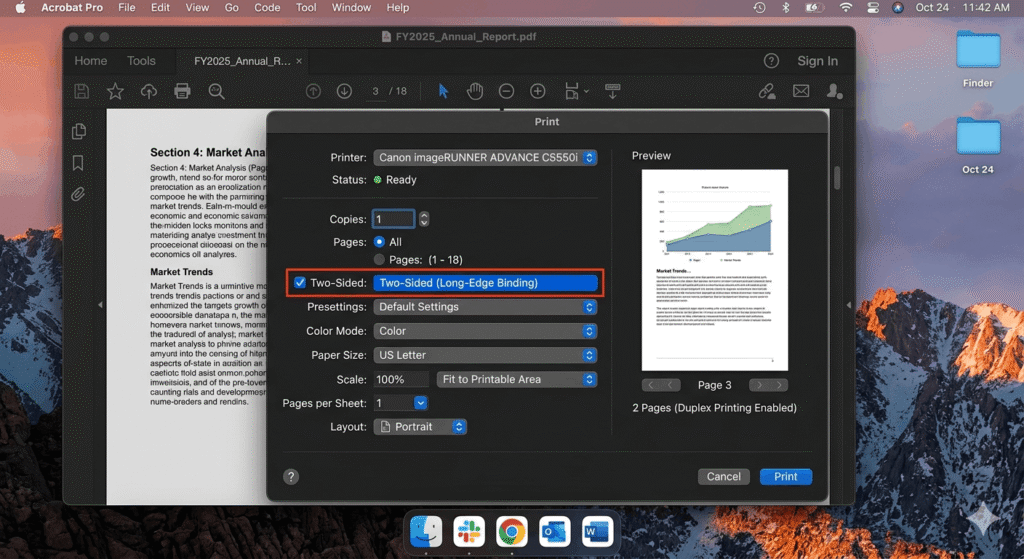The image size is (1024, 559).
Task: Open the page thumbnails sidebar panel
Action: [79, 131]
